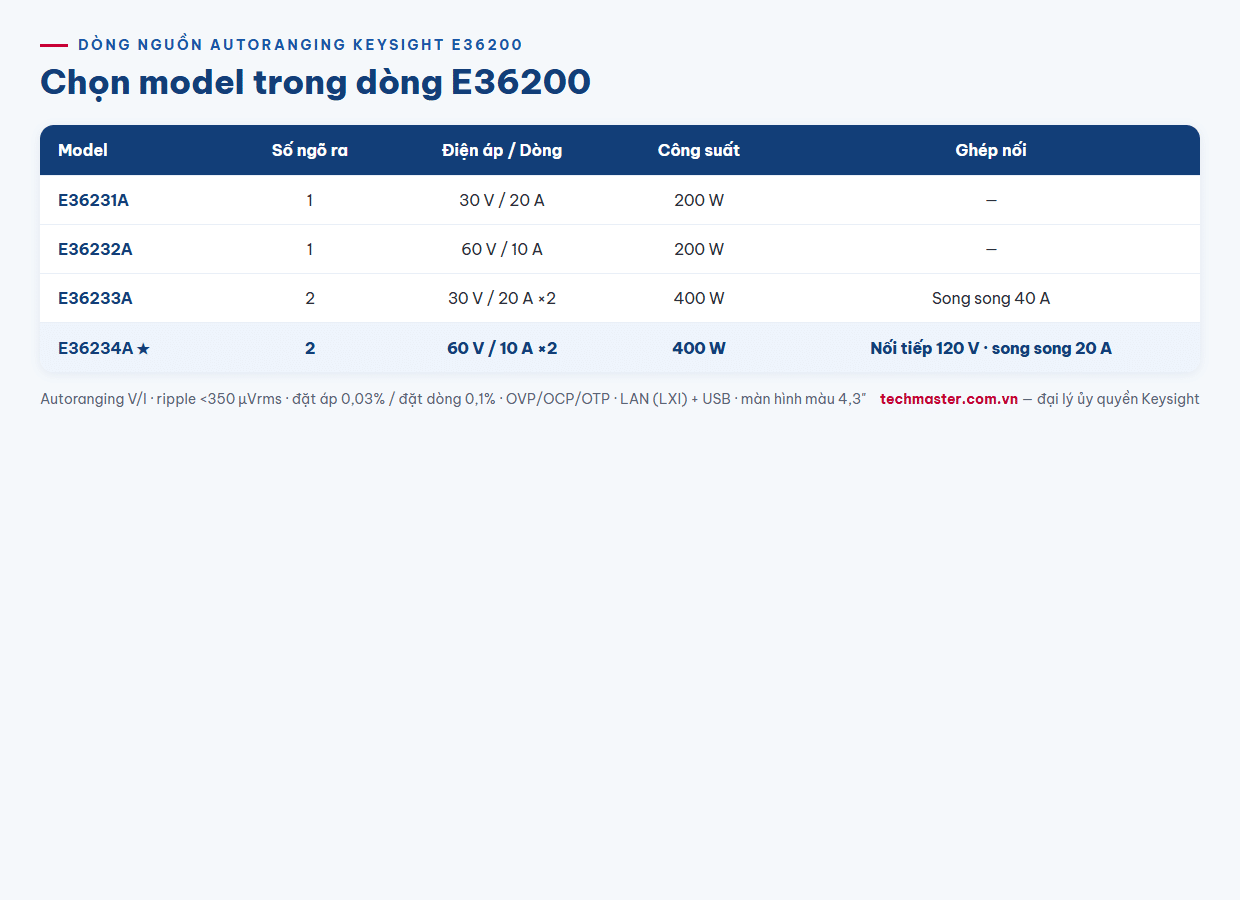Click the Ghép nối column header

[991, 150]
